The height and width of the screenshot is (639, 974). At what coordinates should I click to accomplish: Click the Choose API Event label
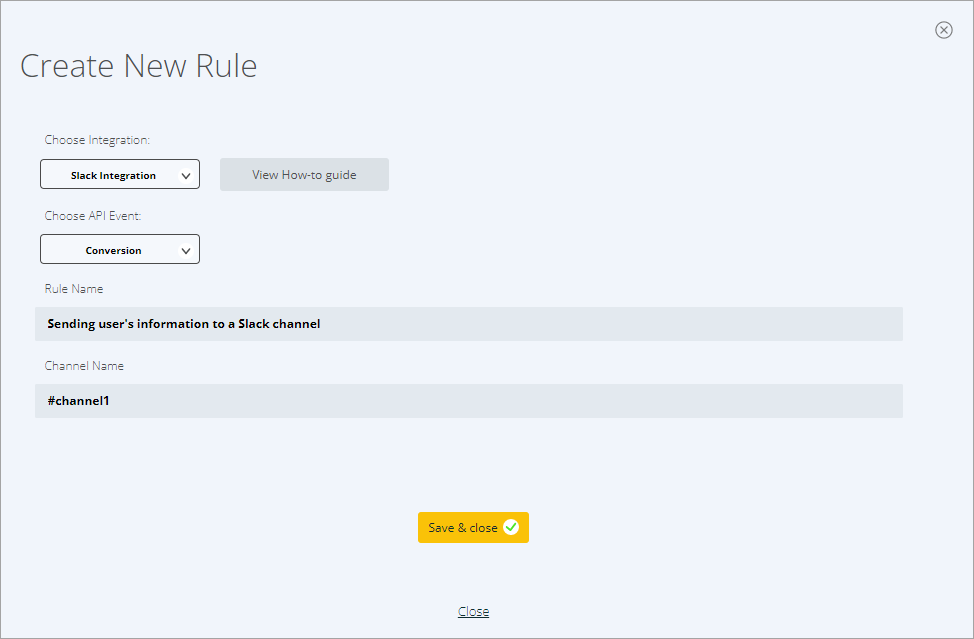(93, 215)
